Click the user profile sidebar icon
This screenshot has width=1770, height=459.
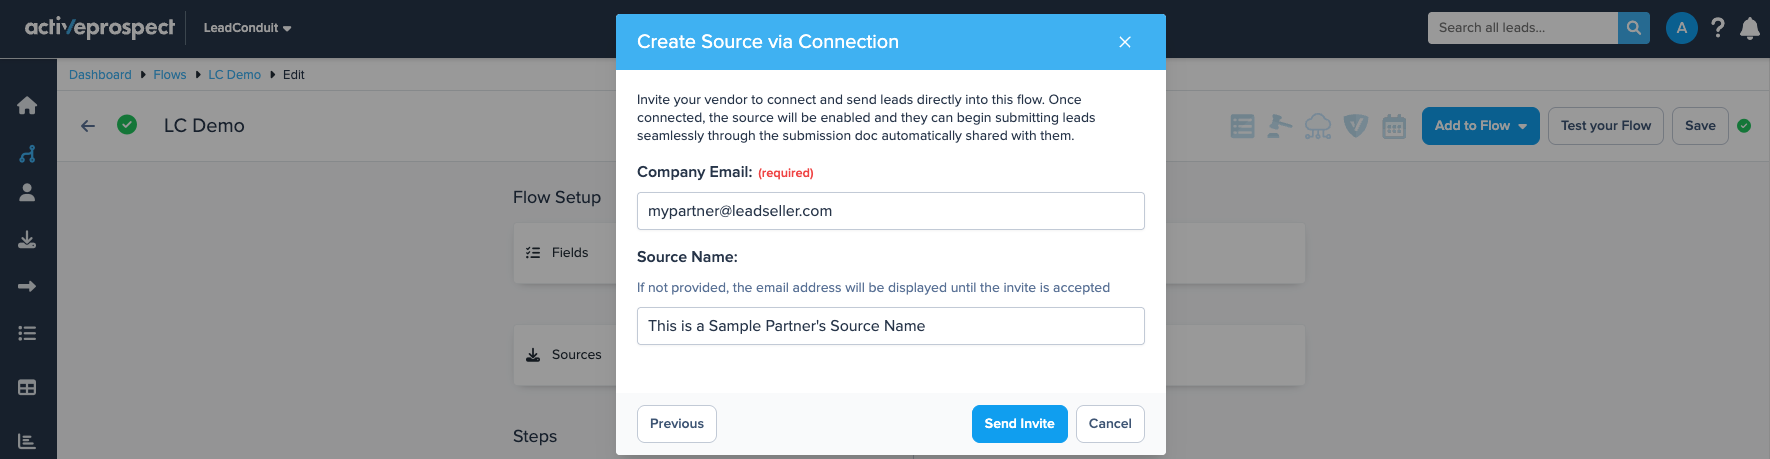click(x=27, y=192)
